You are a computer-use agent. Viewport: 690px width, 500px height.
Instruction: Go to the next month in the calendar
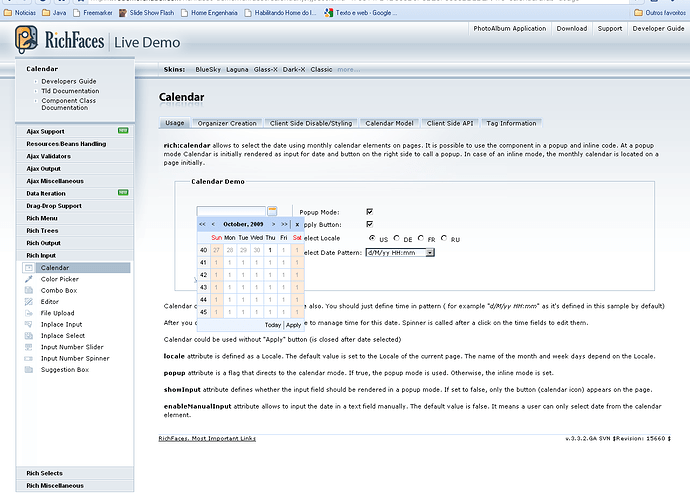click(x=273, y=224)
